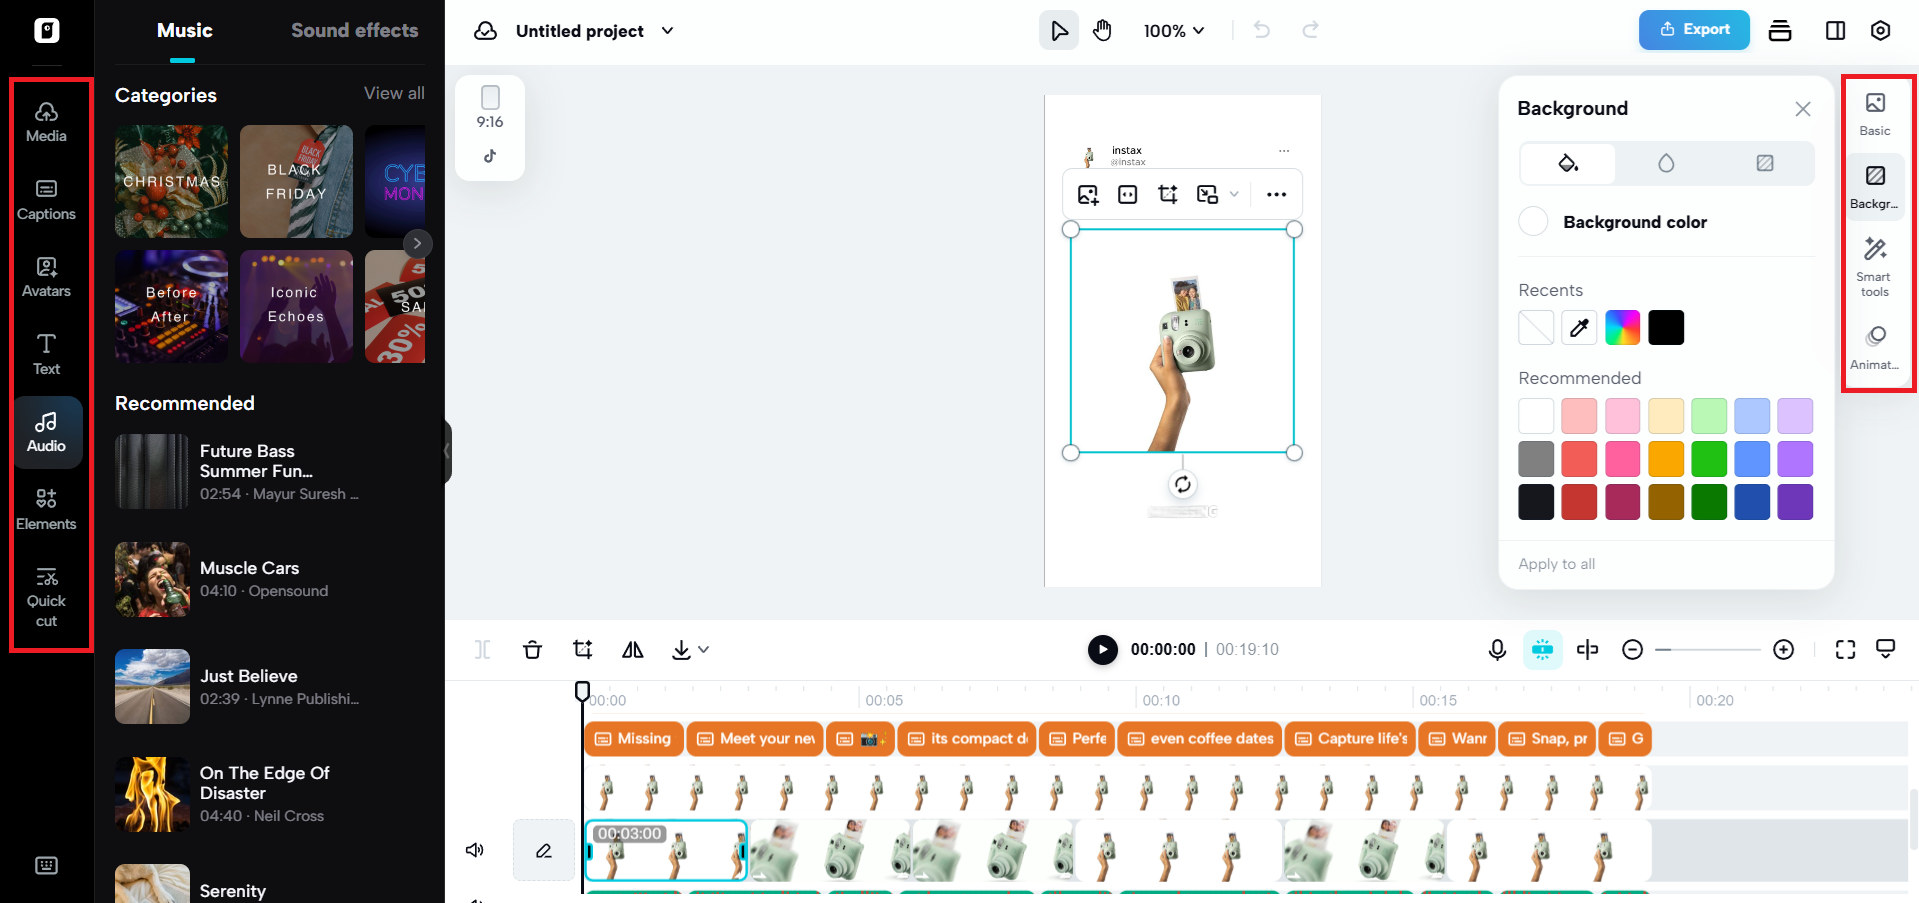
Task: Expand the download options arrow in timeline
Action: tap(704, 650)
